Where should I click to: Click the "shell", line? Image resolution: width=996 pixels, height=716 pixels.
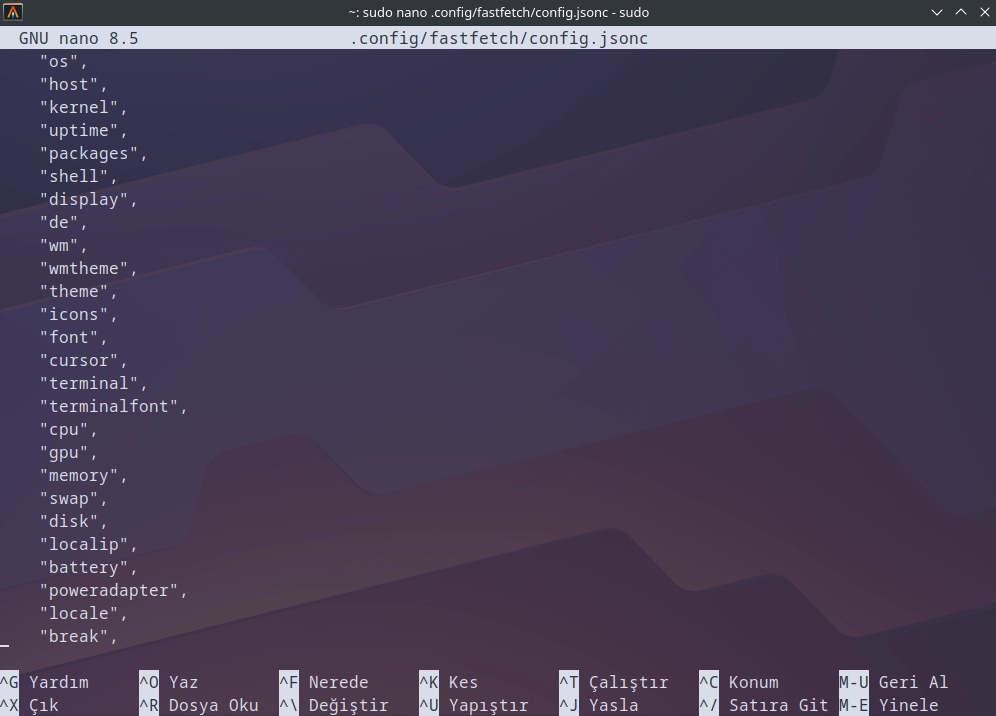click(79, 177)
